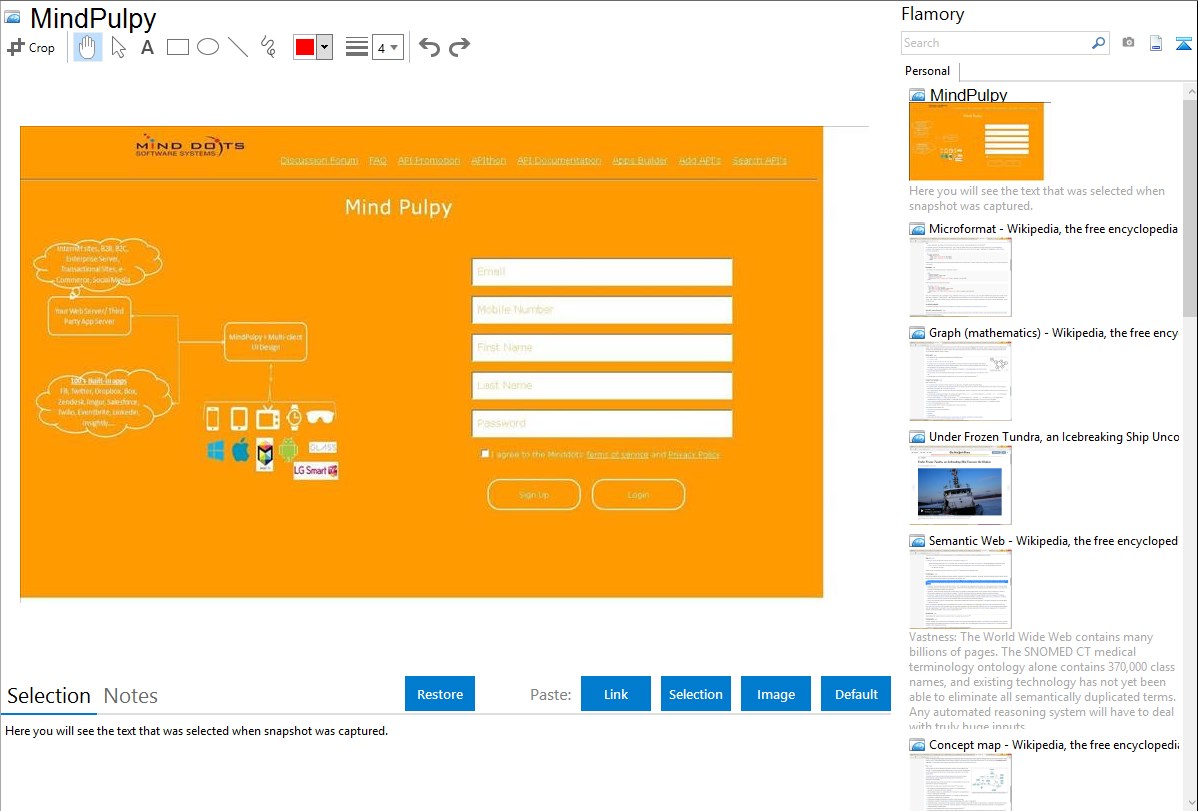
Task: Switch to the Selection tab
Action: point(49,696)
